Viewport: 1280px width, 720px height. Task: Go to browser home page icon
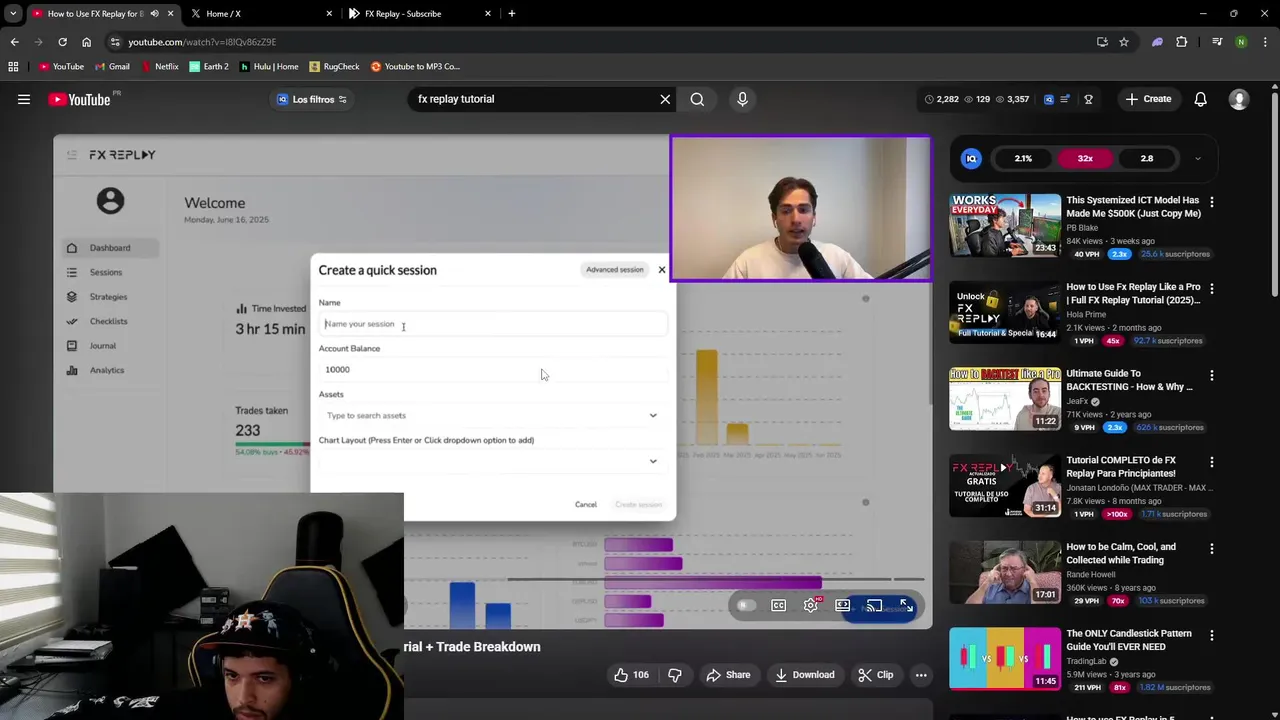pyautogui.click(x=86, y=42)
